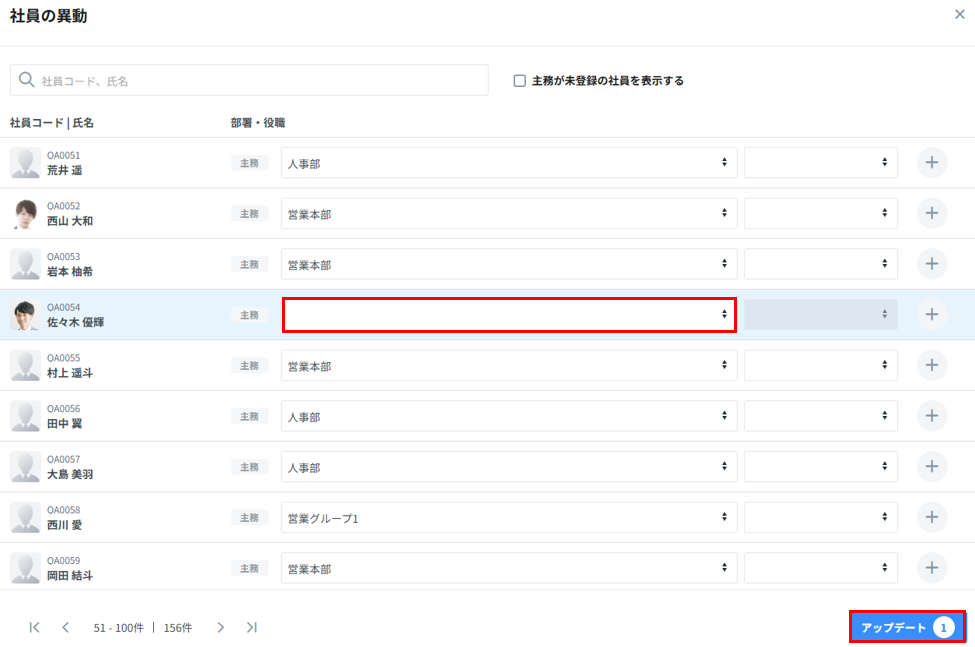Open the position dropdown for 田中 翼
Image resolution: width=975 pixels, height=647 pixels.
[x=820, y=416]
